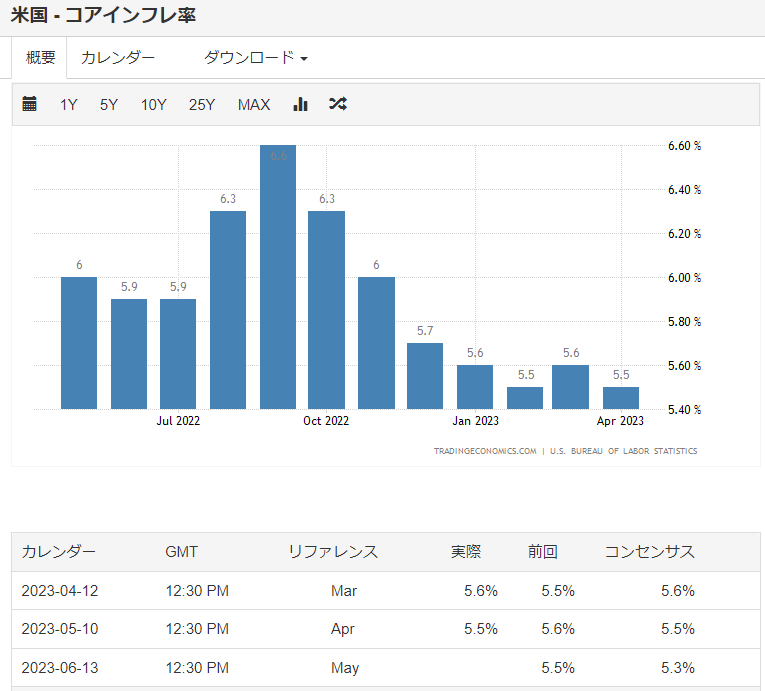Open the calendar date picker icon

30,104
